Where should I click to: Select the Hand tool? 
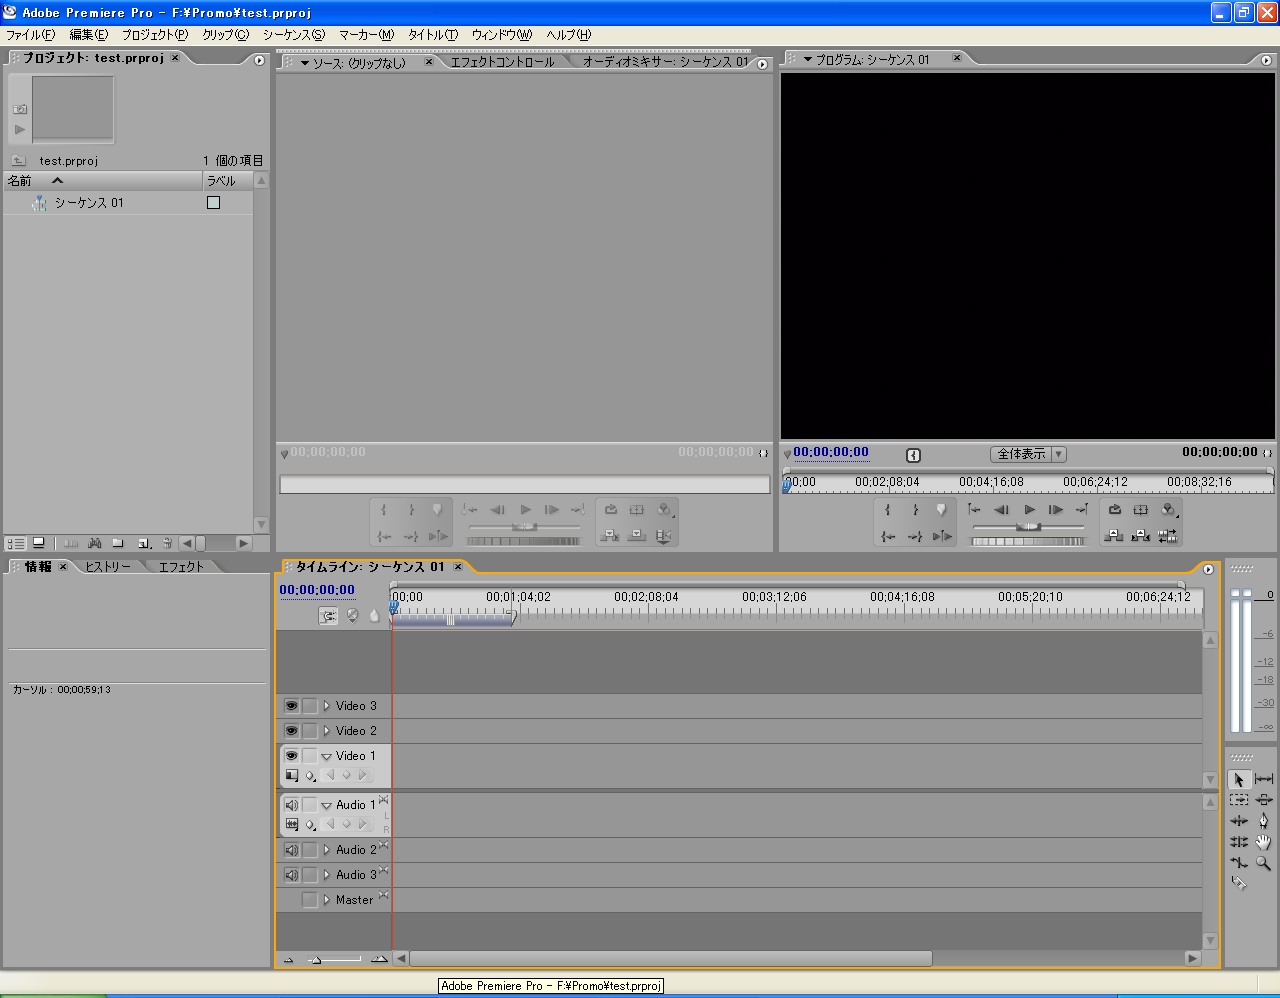(1264, 842)
